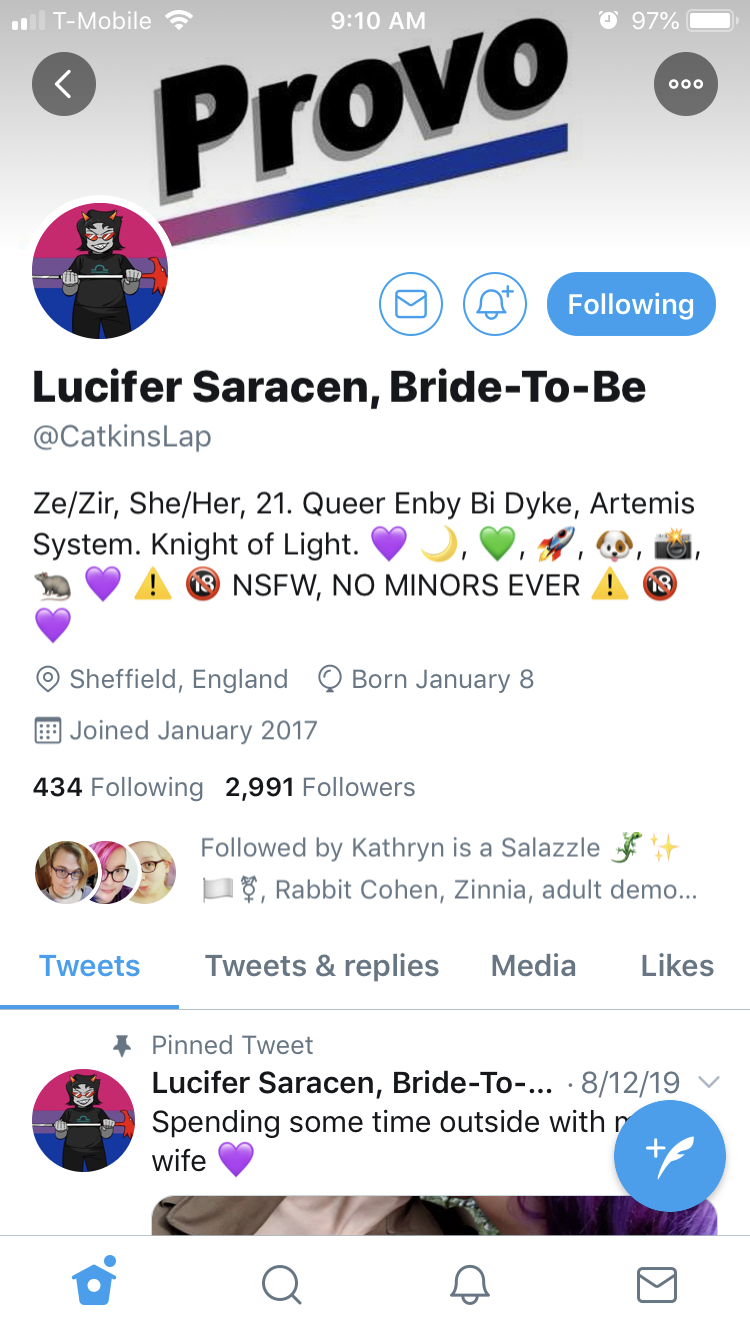
Task: Turn on notifications with bell plus icon
Action: 495,304
